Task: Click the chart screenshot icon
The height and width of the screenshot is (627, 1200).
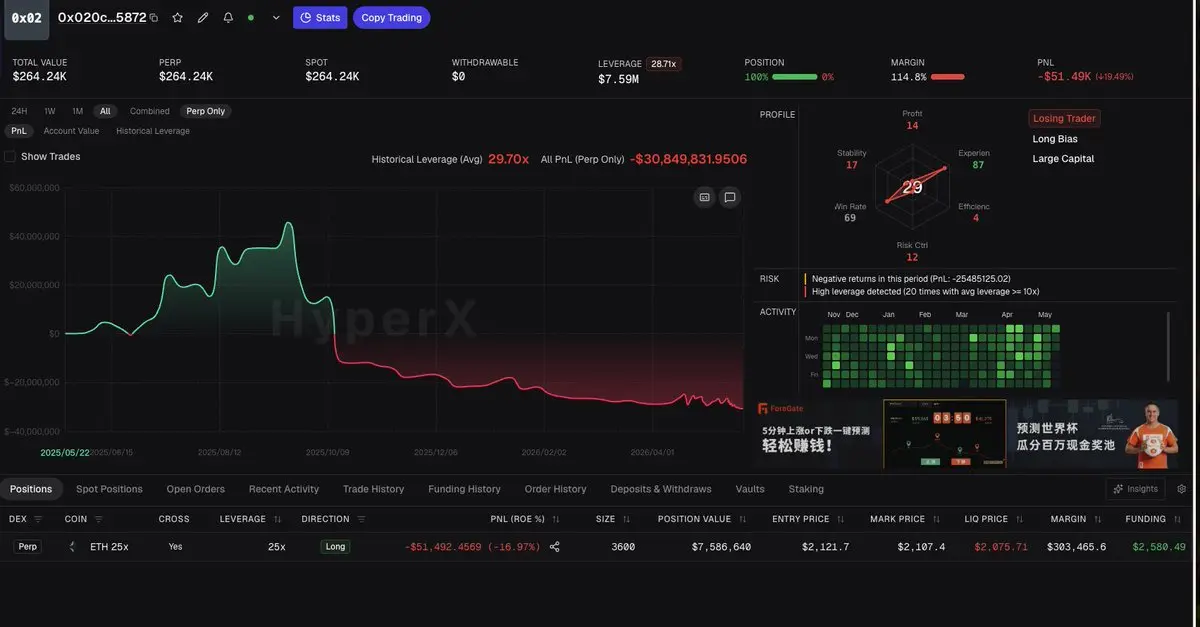Action: pyautogui.click(x=704, y=197)
